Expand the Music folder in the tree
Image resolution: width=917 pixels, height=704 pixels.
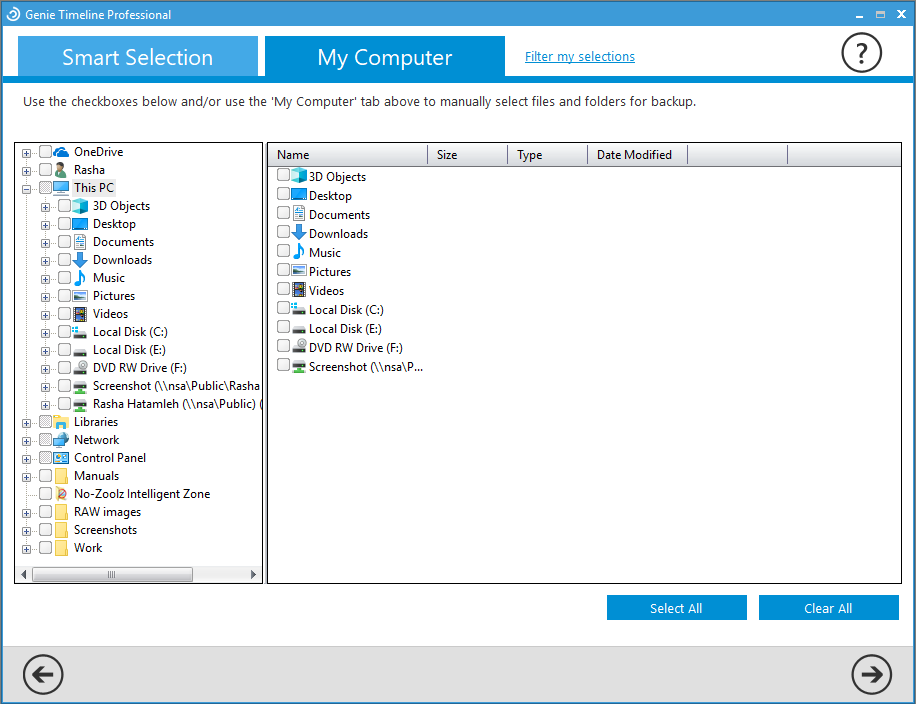point(44,277)
